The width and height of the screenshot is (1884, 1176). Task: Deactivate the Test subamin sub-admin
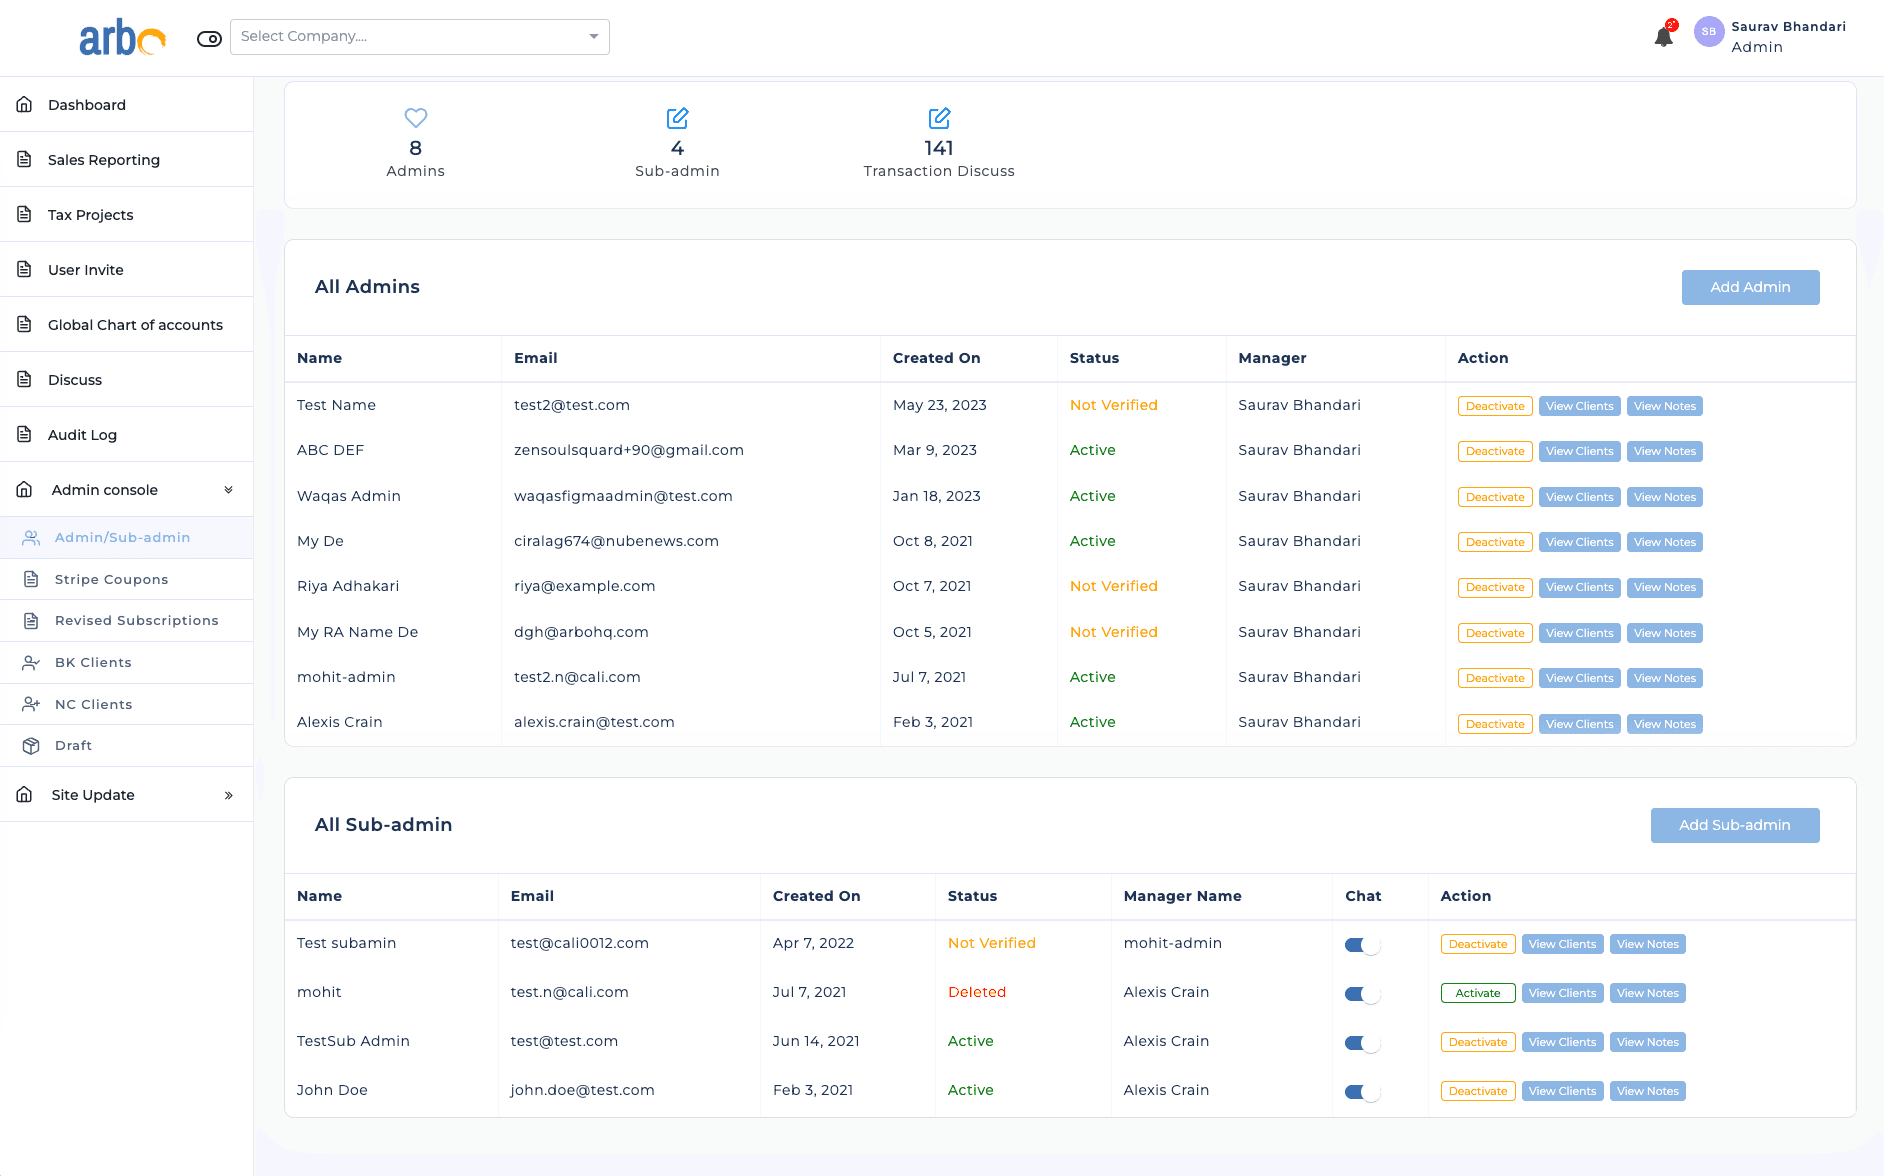pyautogui.click(x=1478, y=944)
